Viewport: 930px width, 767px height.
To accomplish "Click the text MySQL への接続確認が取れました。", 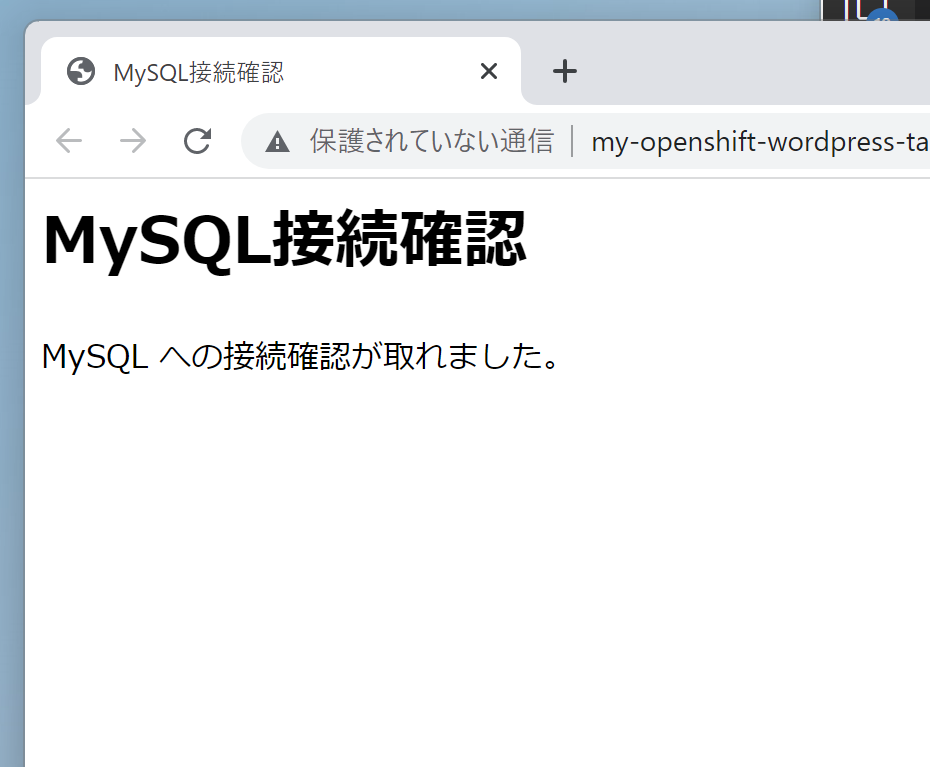I will [300, 357].
